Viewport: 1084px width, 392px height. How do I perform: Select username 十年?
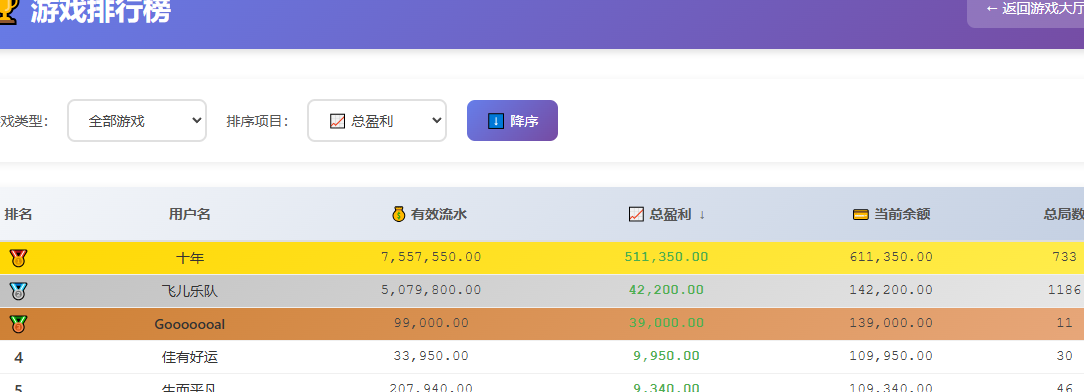click(x=189, y=259)
